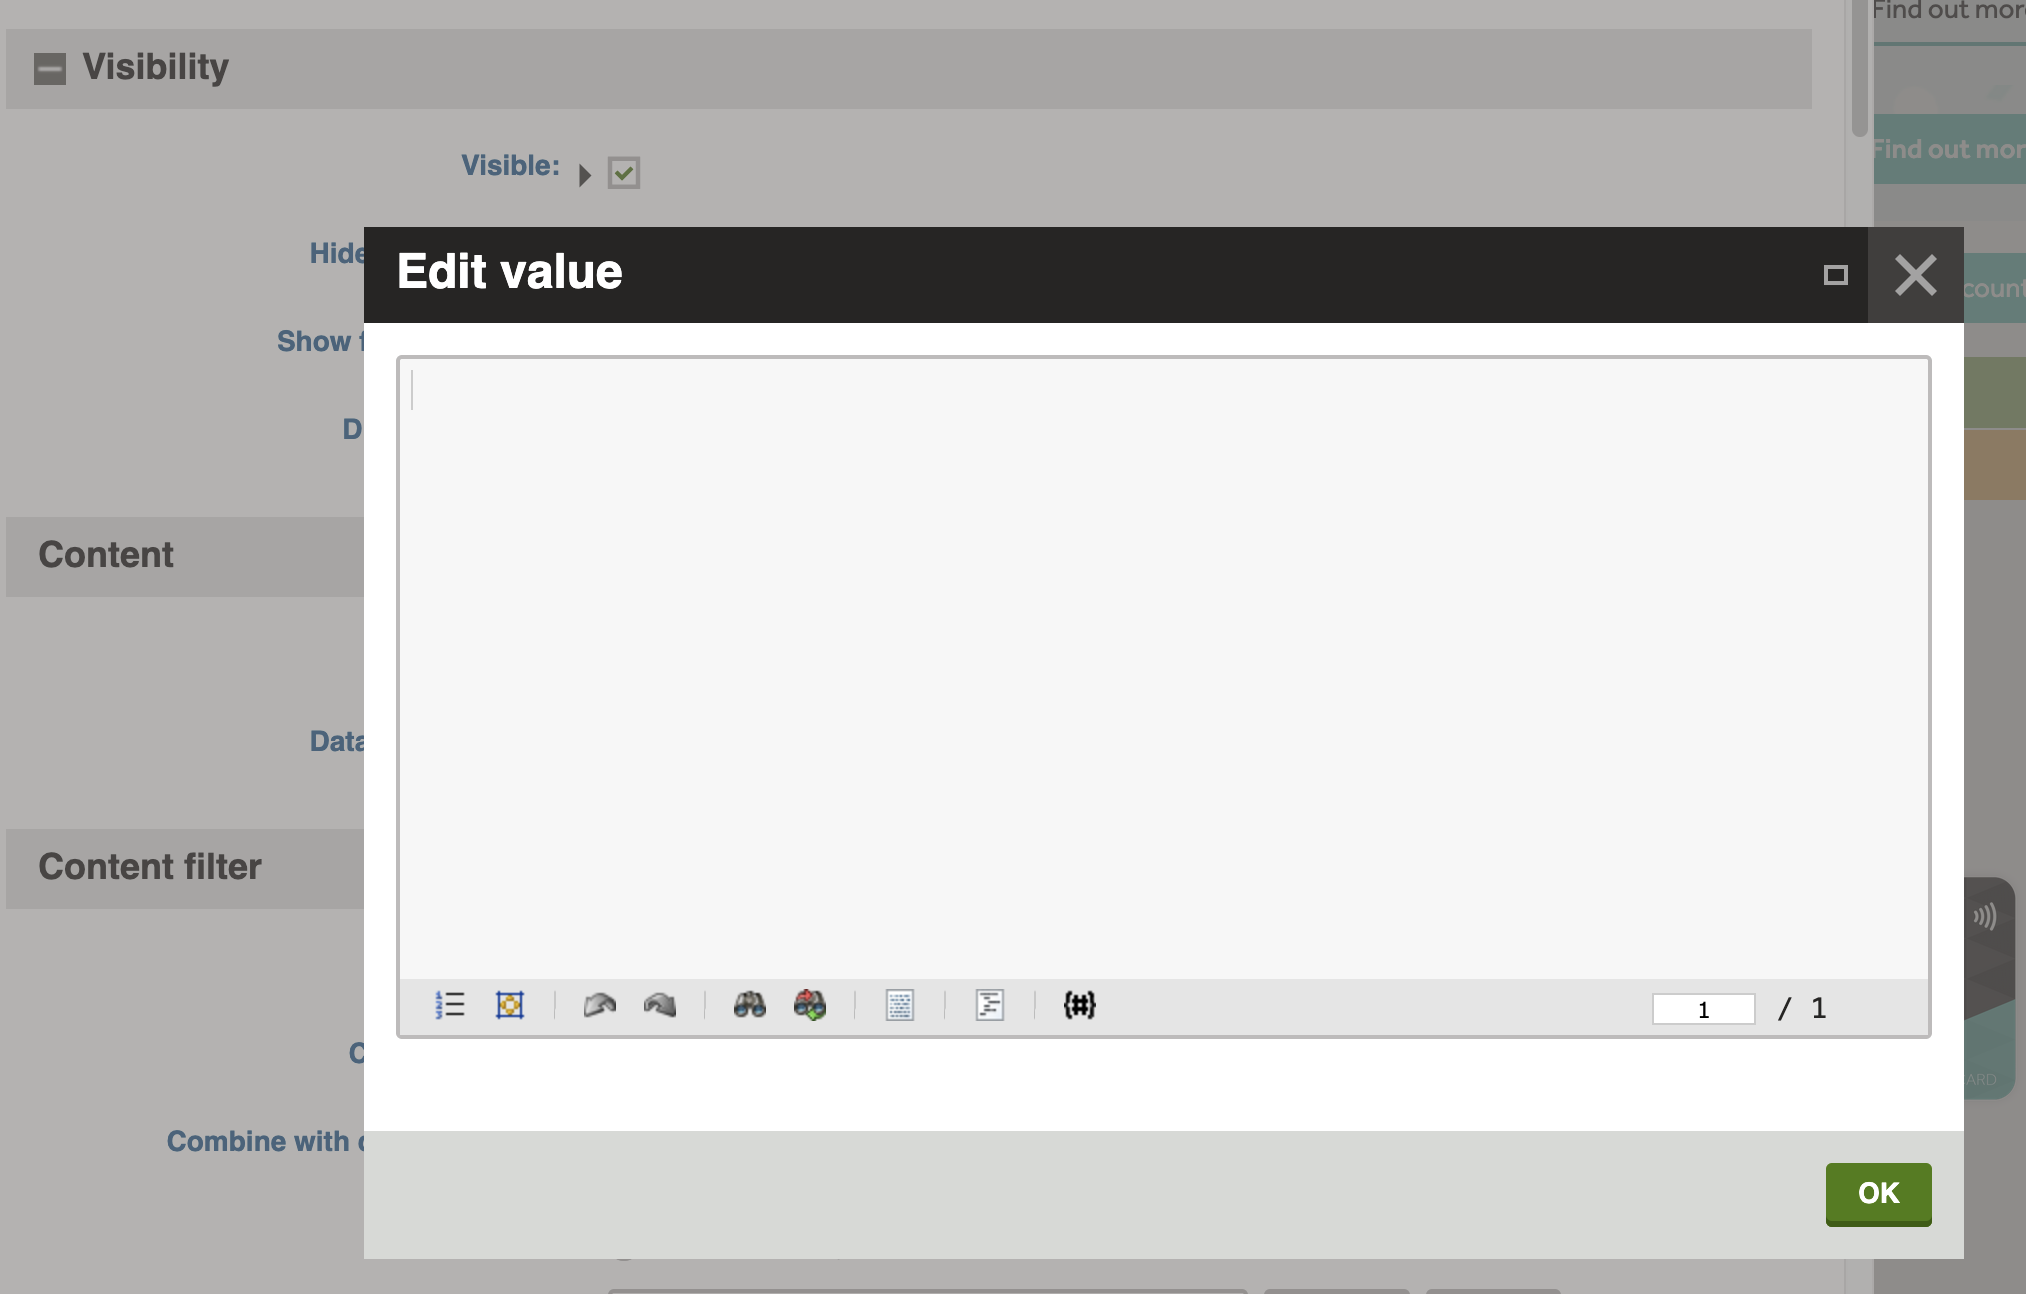The height and width of the screenshot is (1294, 2026).
Task: Click the Content section header
Action: click(185, 556)
